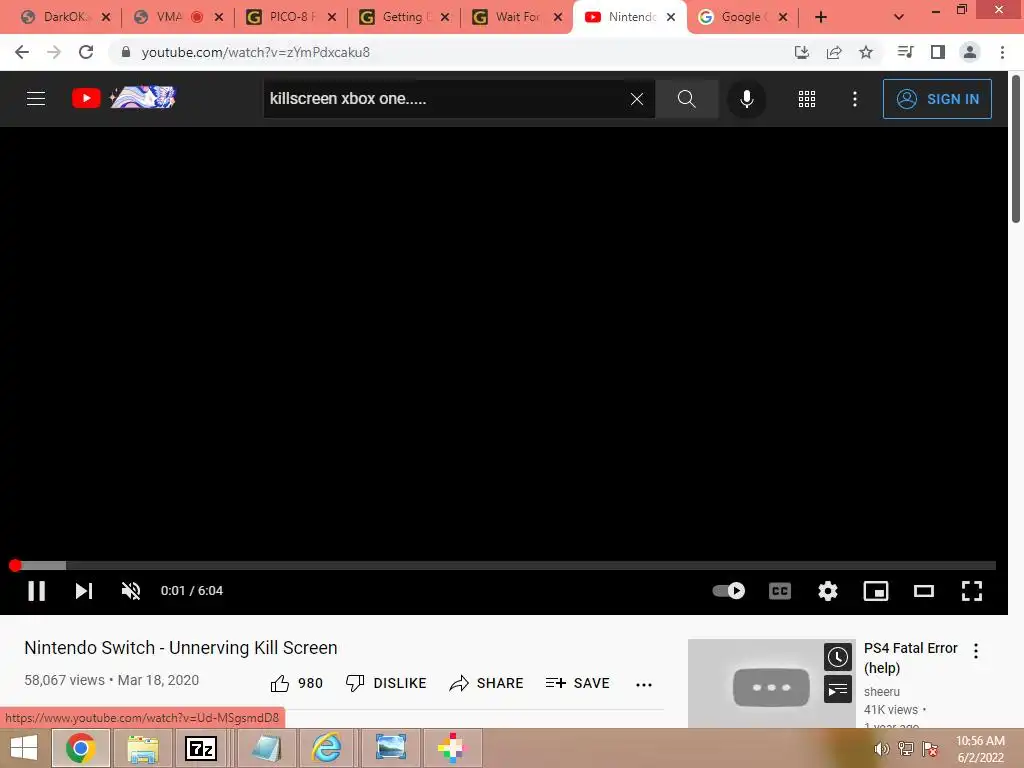Open more actions ellipsis below the video

click(644, 684)
